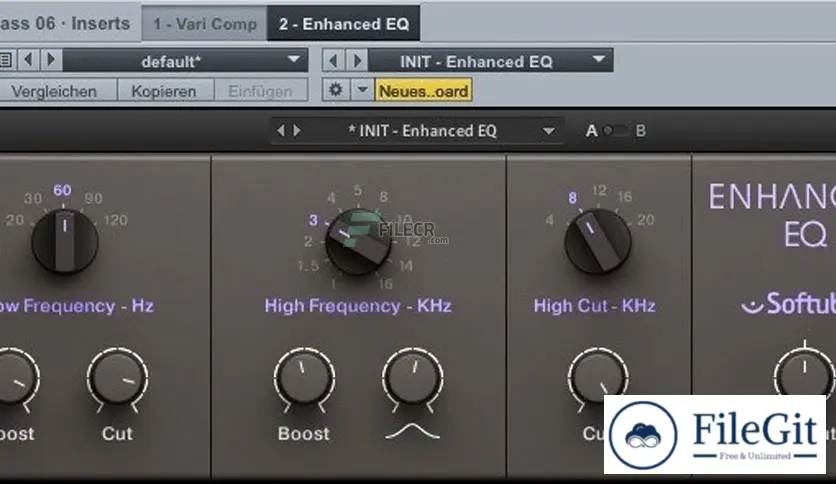Click the 30 Hz label on Low Frequency dial
The image size is (836, 484).
pyautogui.click(x=33, y=198)
